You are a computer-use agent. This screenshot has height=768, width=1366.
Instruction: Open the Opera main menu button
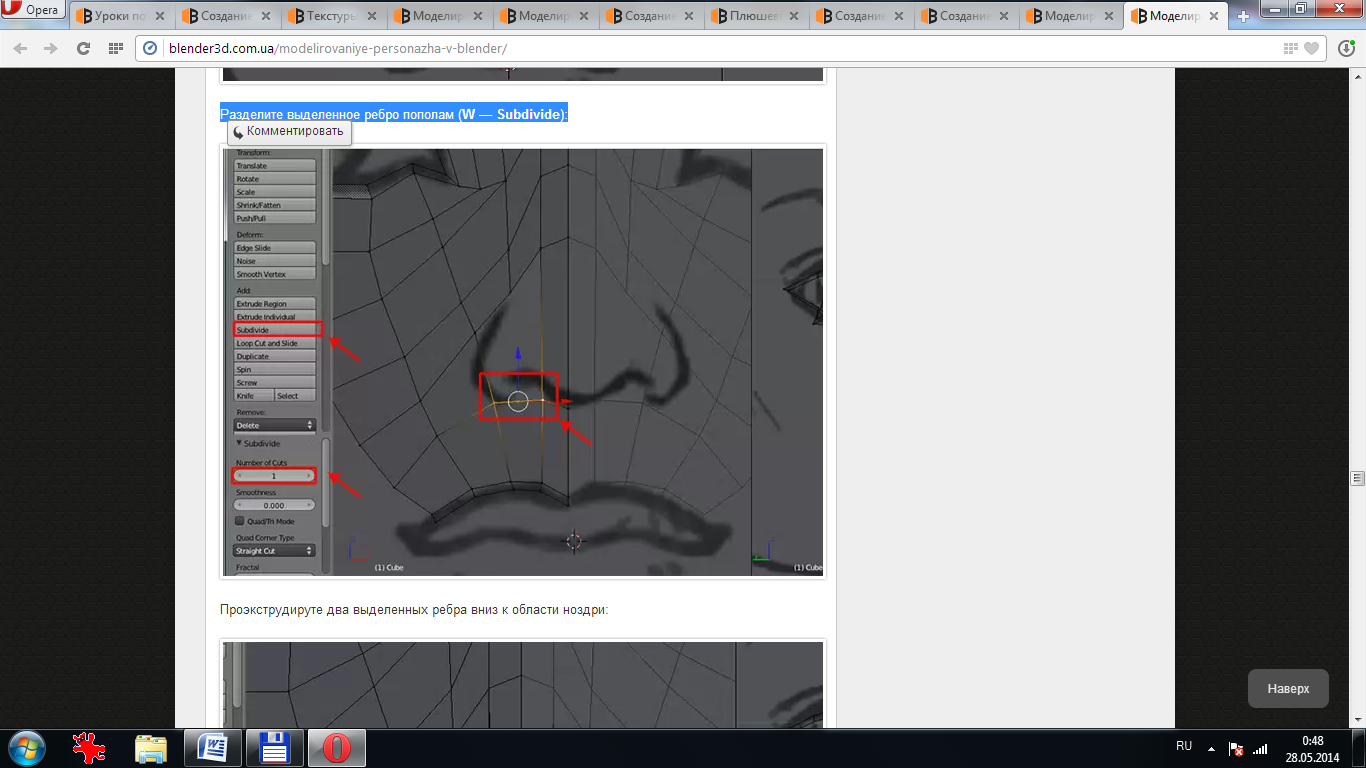click(33, 11)
